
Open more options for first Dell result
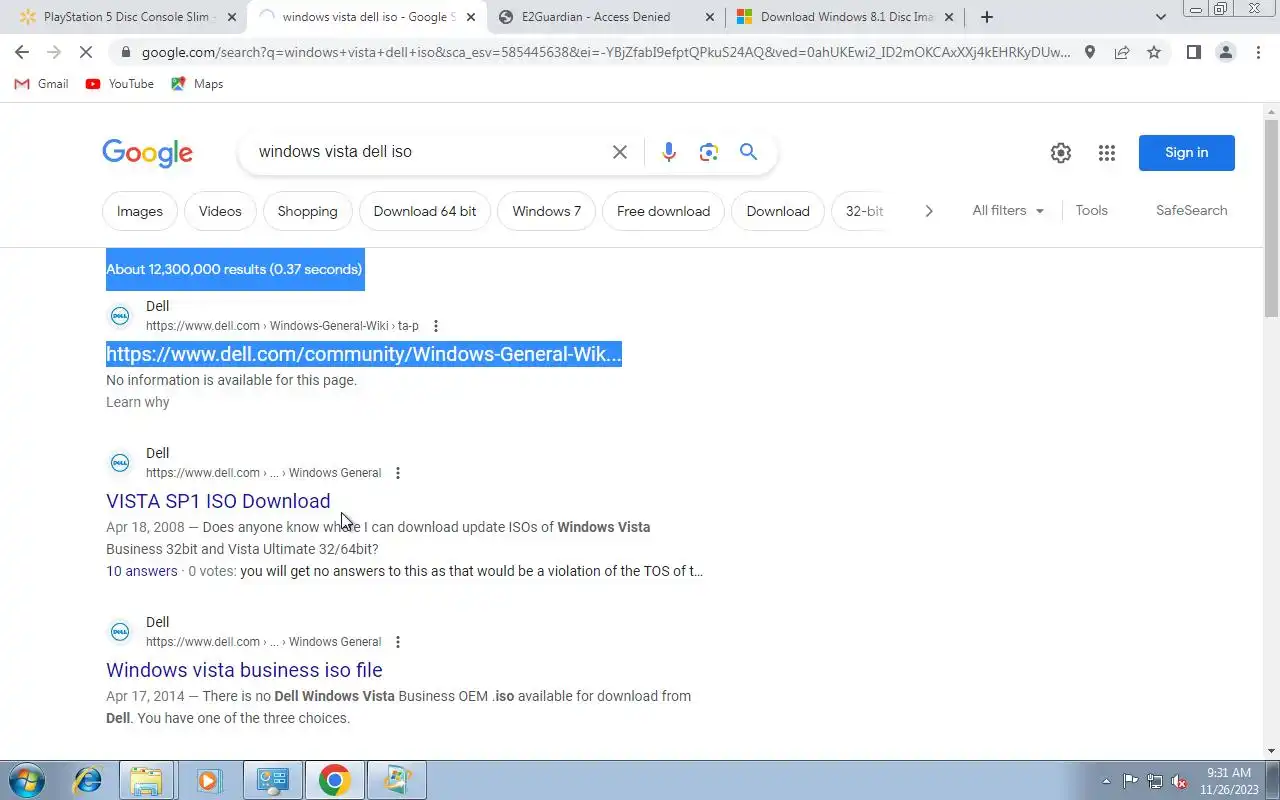point(435,326)
